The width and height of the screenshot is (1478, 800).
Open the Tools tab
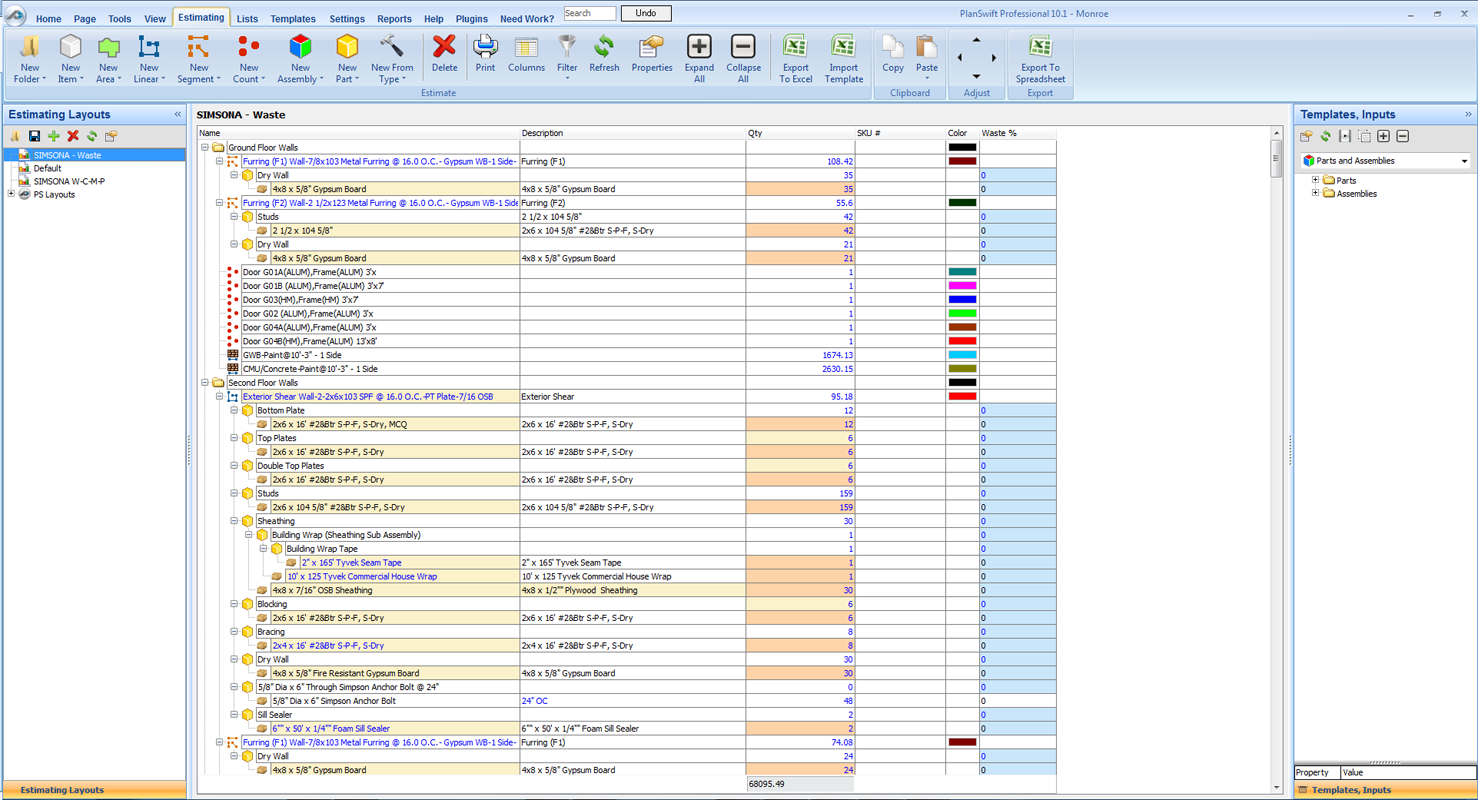tap(119, 19)
